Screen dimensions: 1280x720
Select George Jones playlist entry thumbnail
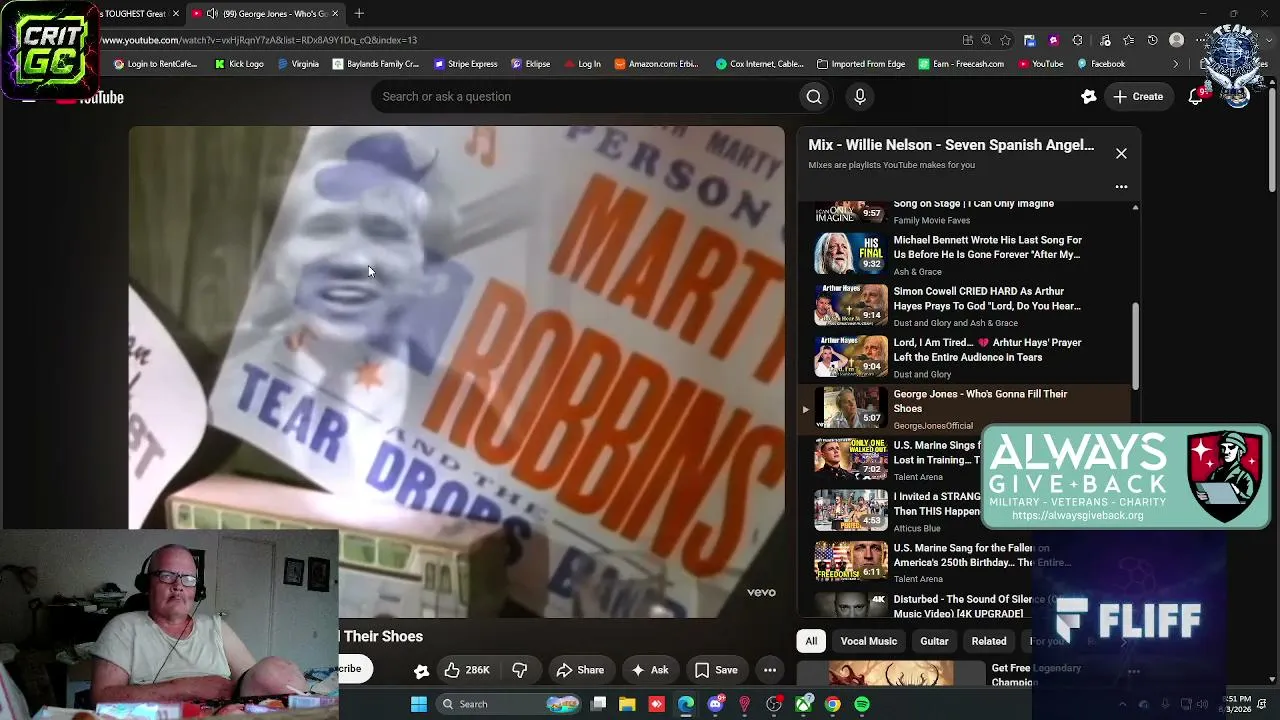click(x=851, y=407)
